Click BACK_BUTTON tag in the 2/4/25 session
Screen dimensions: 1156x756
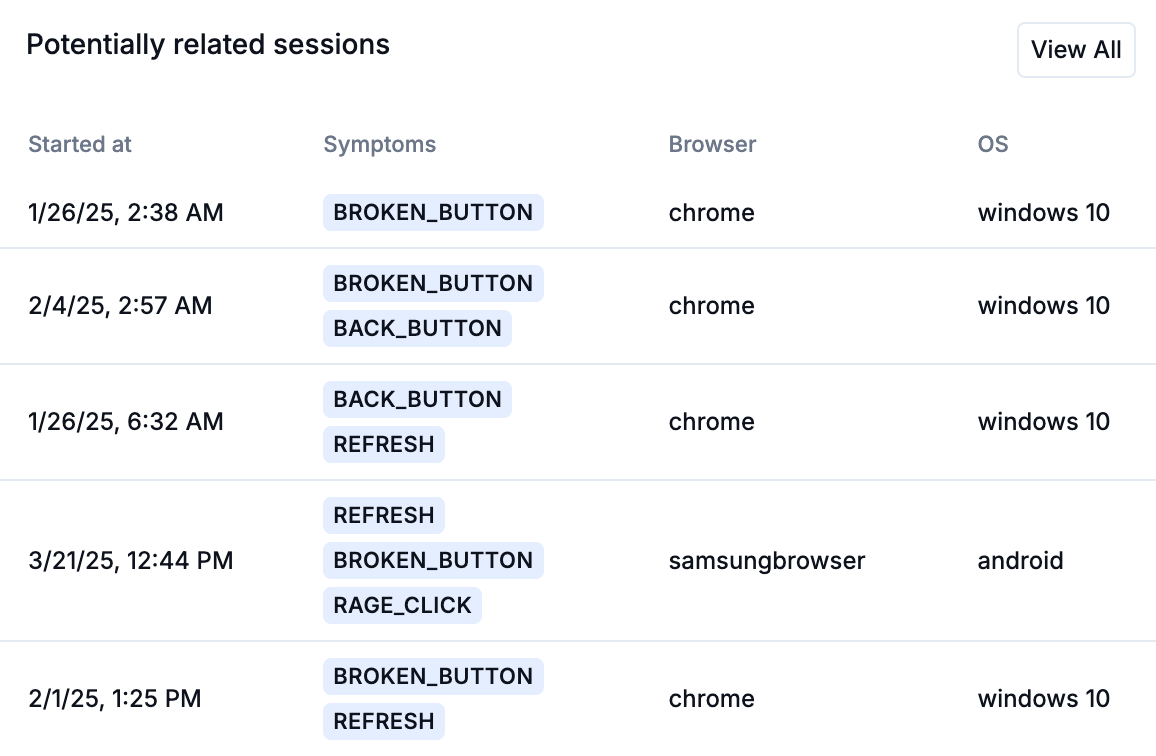point(417,329)
